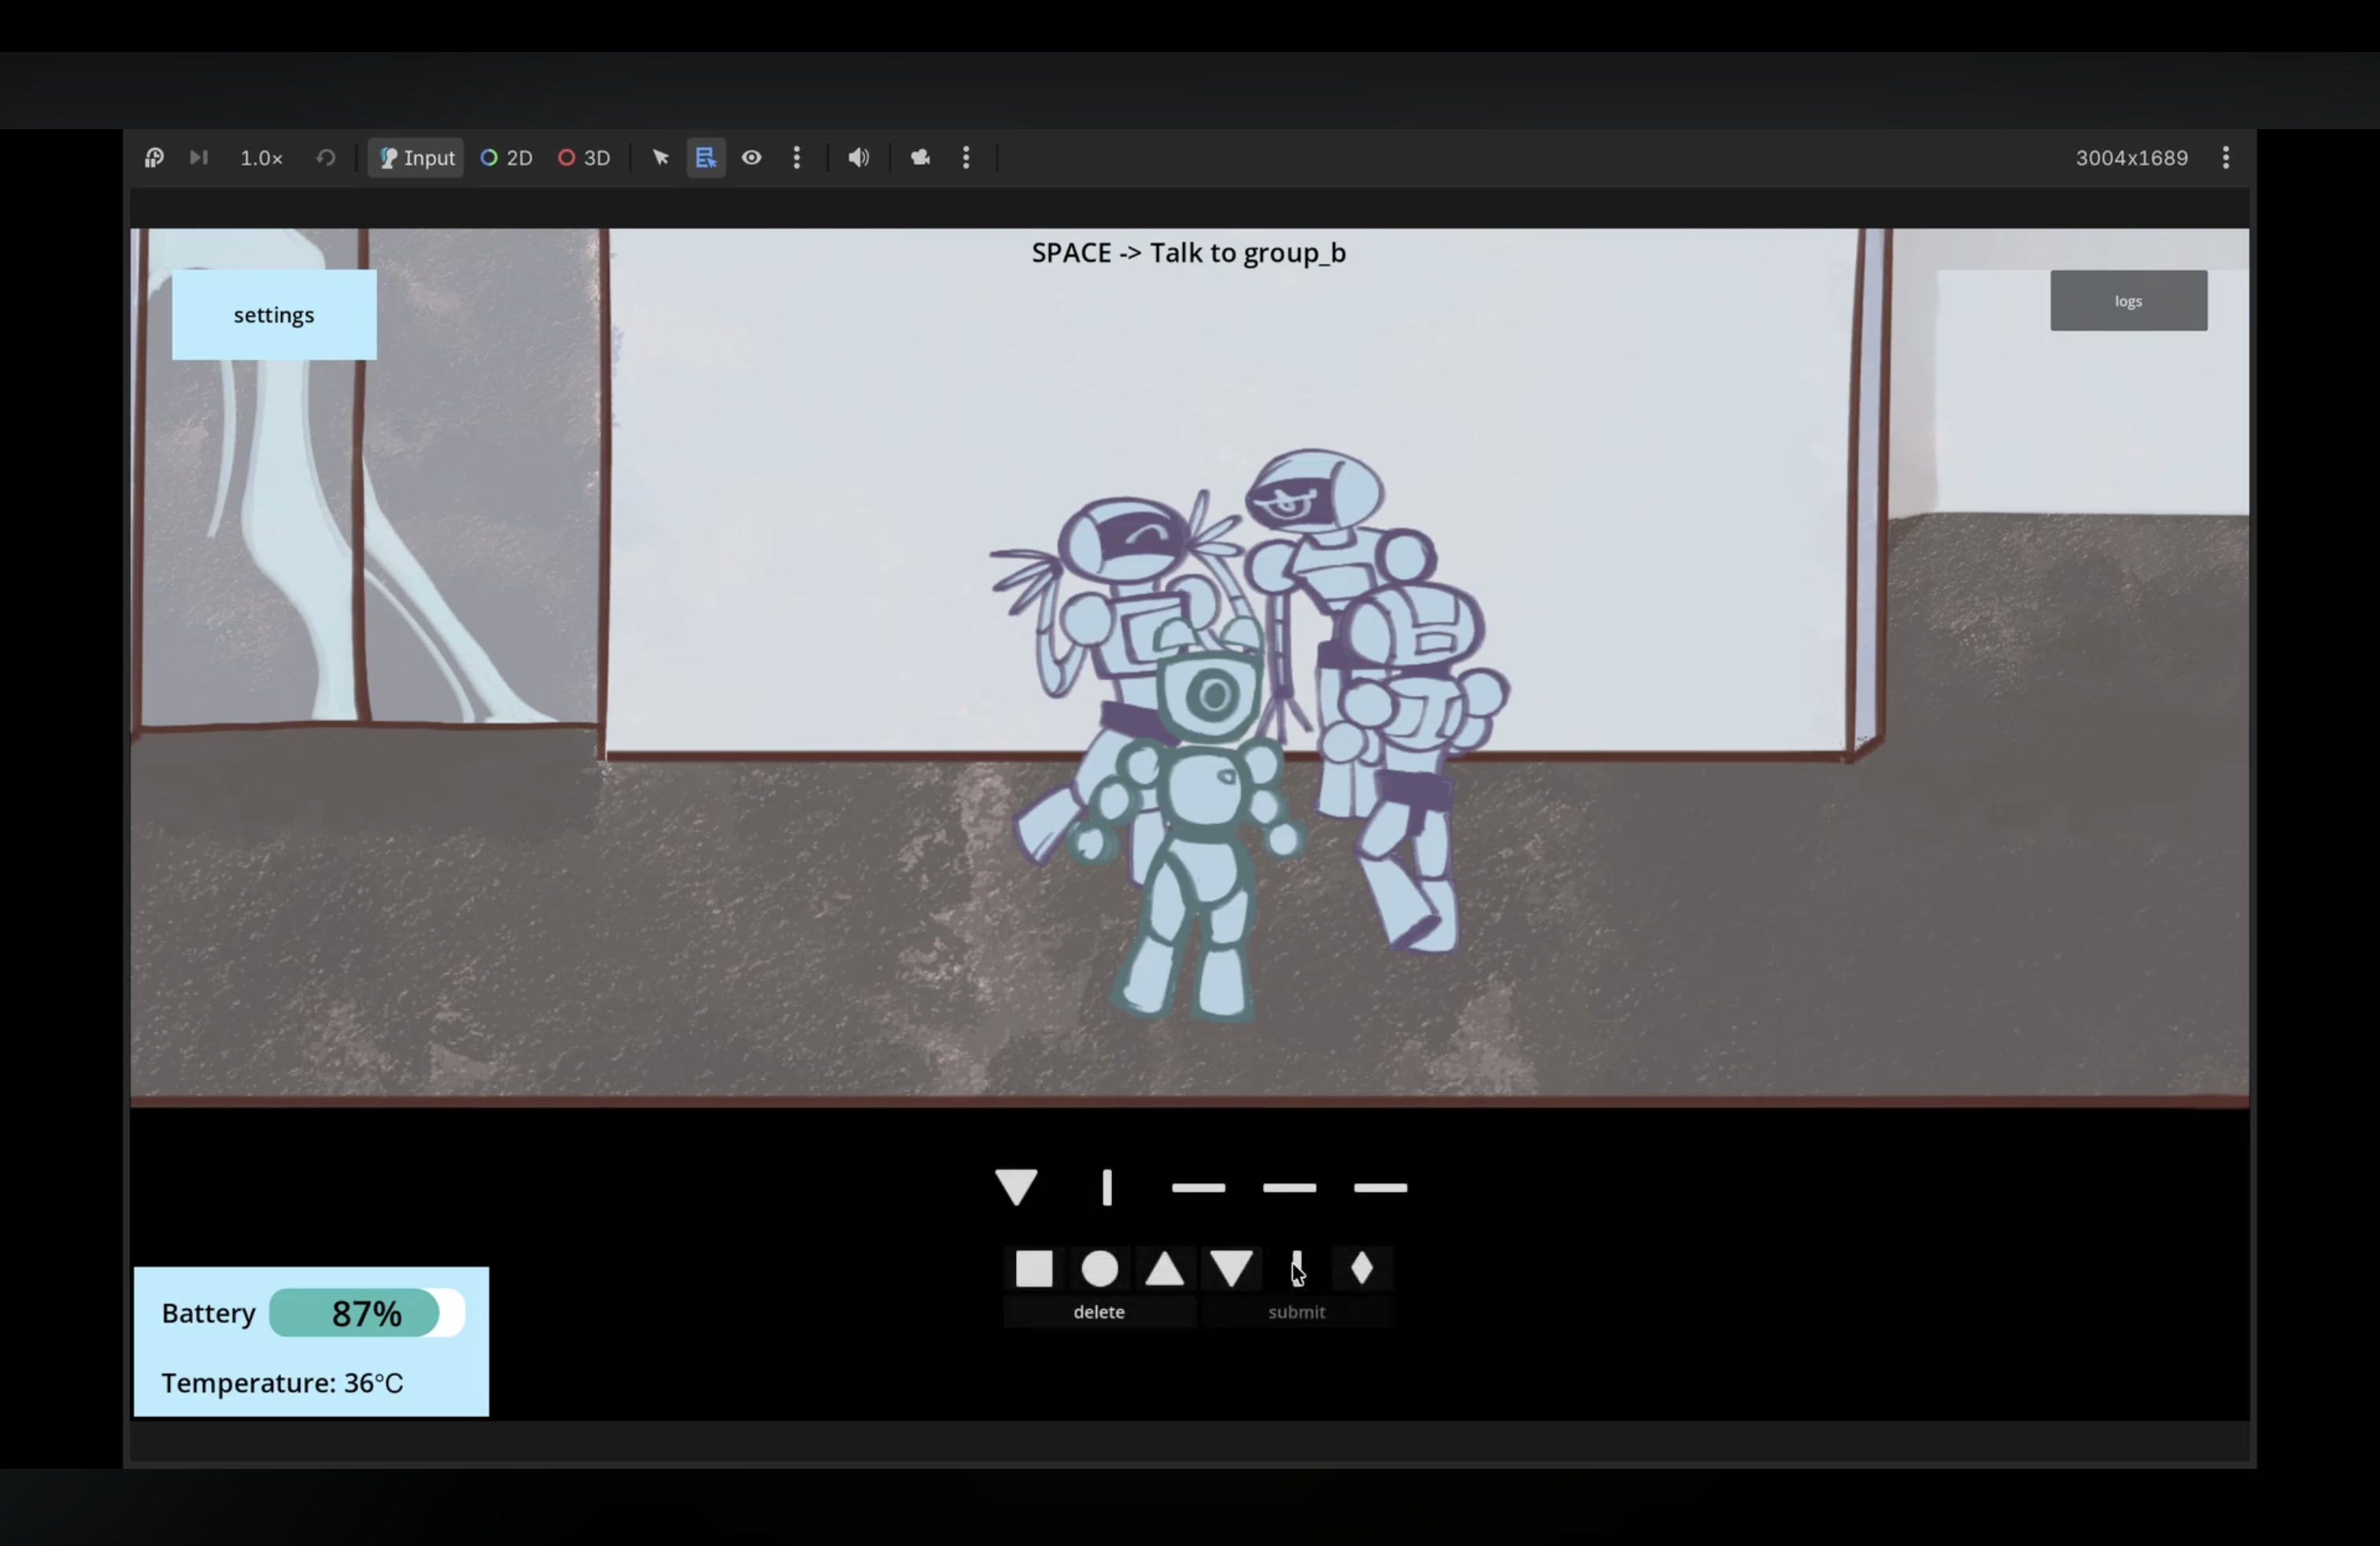Open the menu next to 3004x1689
The image size is (2380, 1546).
pyautogui.click(x=2226, y=158)
